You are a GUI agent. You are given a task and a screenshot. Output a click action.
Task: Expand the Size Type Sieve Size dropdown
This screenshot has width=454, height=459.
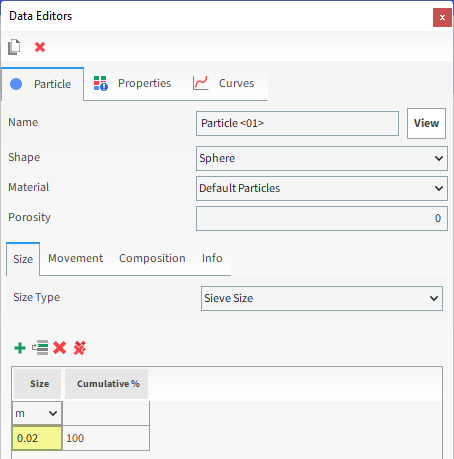click(322, 298)
